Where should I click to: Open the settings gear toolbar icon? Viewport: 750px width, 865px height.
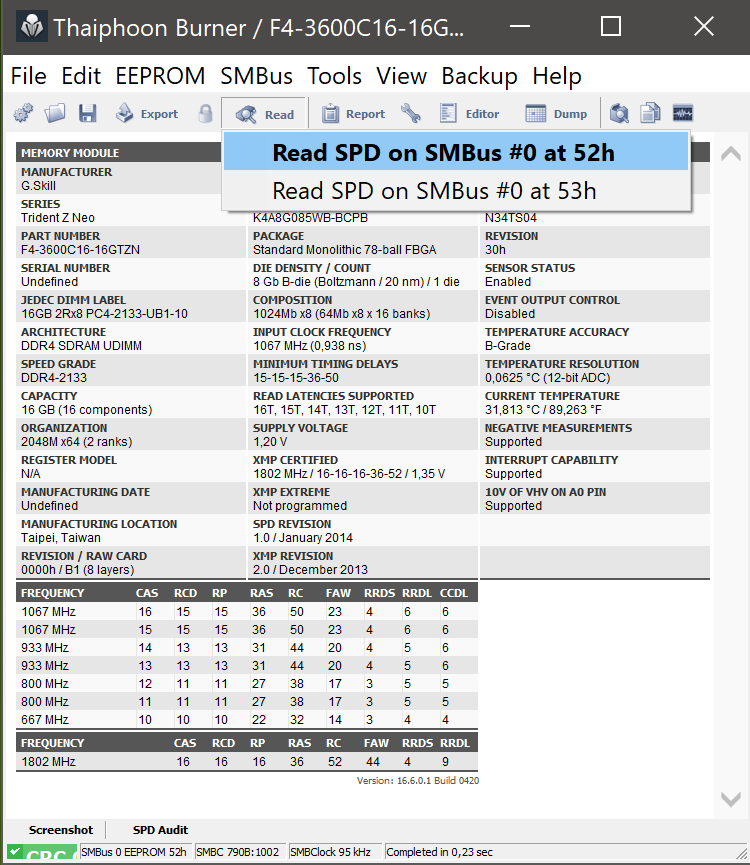[x=23, y=113]
